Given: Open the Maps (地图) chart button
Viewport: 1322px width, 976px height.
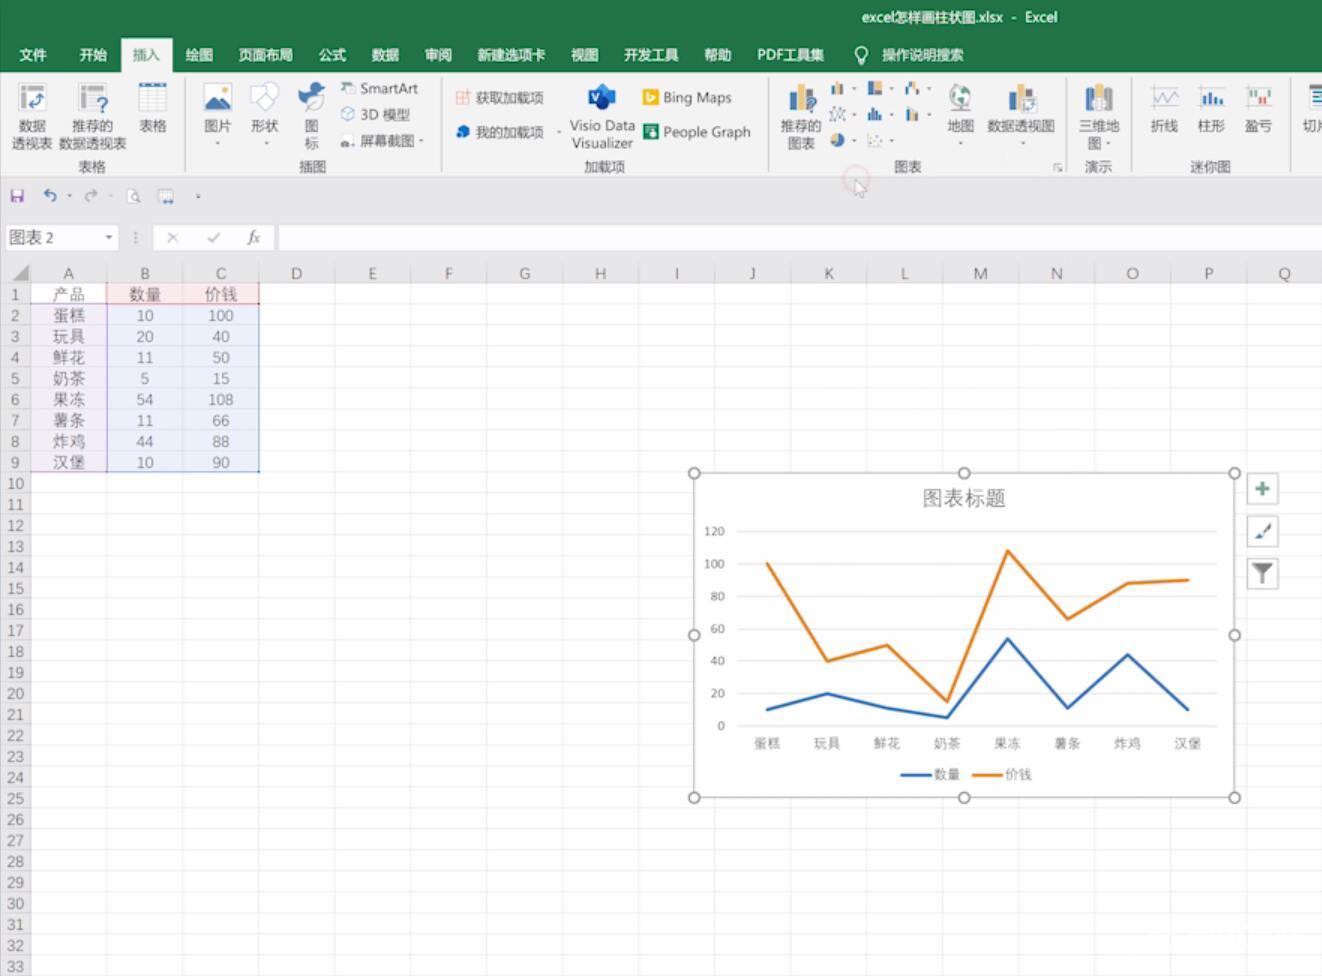Looking at the screenshot, I should coord(960,115).
